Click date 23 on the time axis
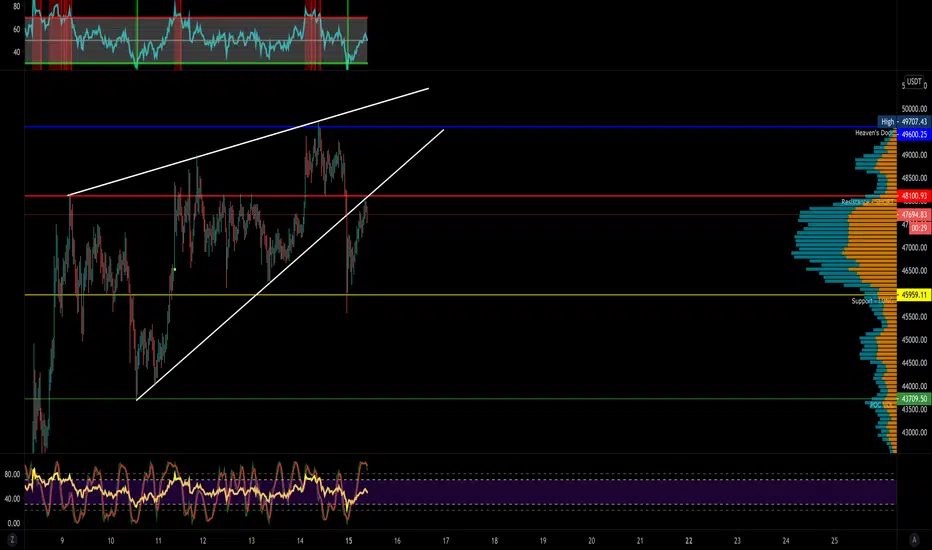 pyautogui.click(x=737, y=540)
